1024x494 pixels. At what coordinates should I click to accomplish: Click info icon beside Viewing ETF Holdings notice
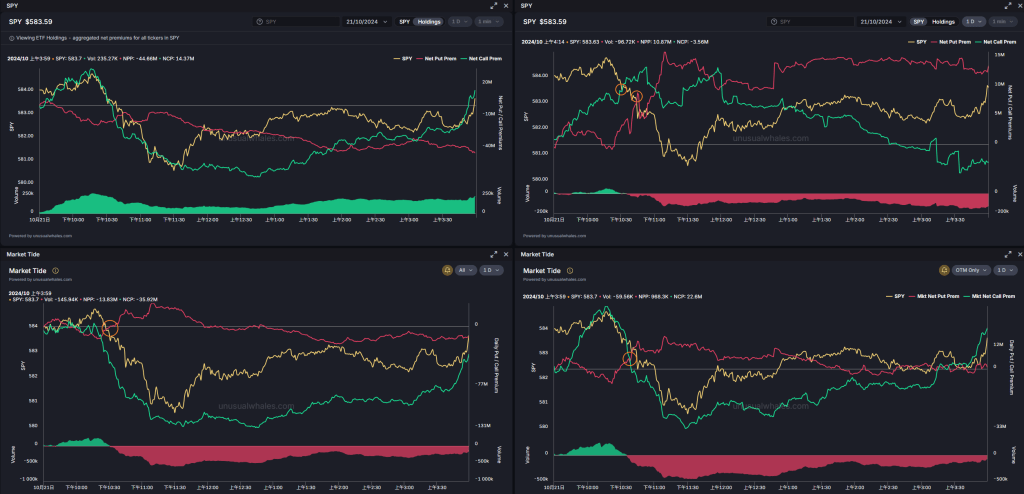11,38
